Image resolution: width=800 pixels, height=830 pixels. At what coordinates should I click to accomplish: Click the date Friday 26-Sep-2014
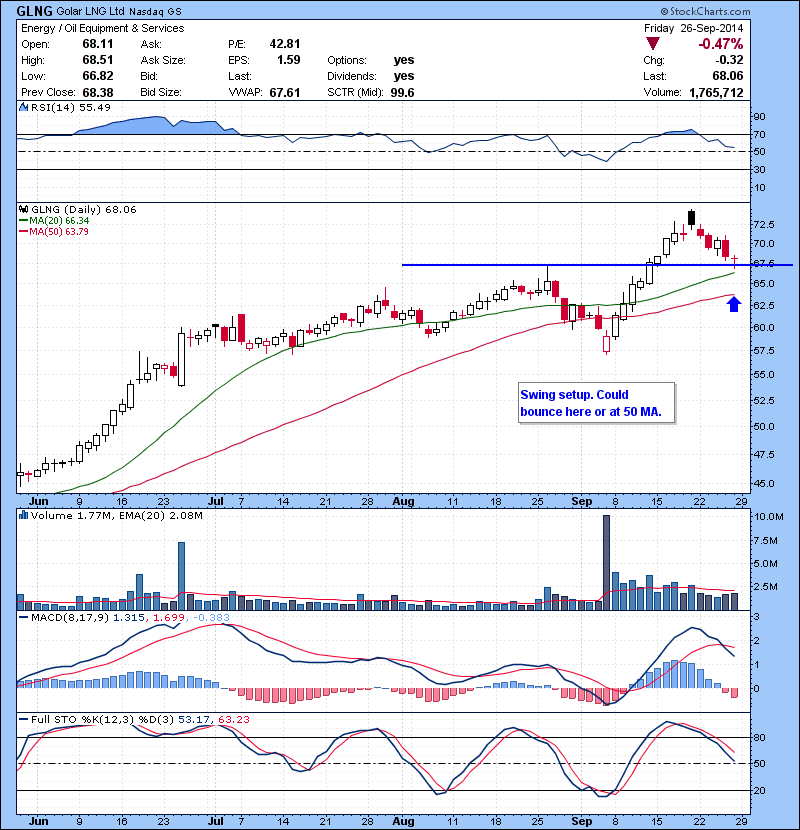coord(694,29)
